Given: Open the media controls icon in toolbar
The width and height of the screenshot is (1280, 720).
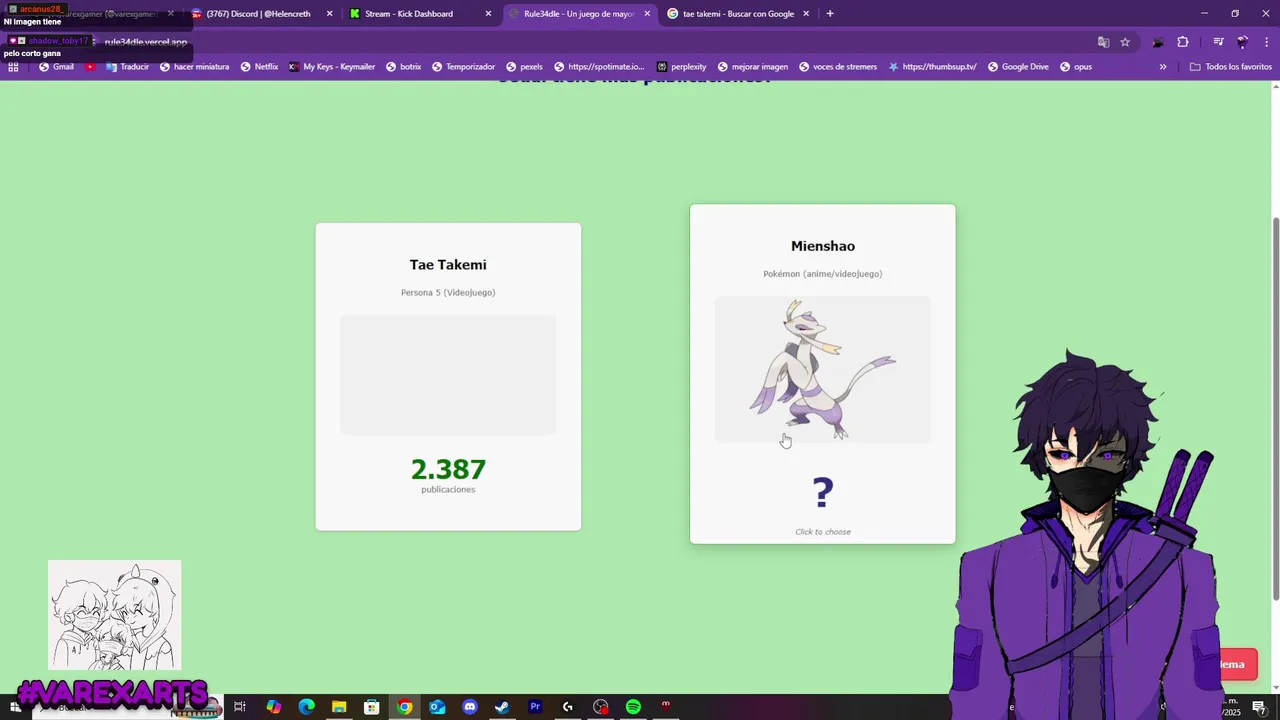Looking at the screenshot, I should tap(1218, 42).
